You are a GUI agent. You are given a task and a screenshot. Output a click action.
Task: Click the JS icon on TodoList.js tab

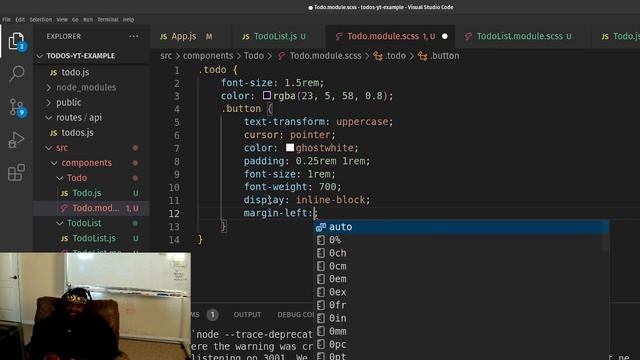(246, 37)
